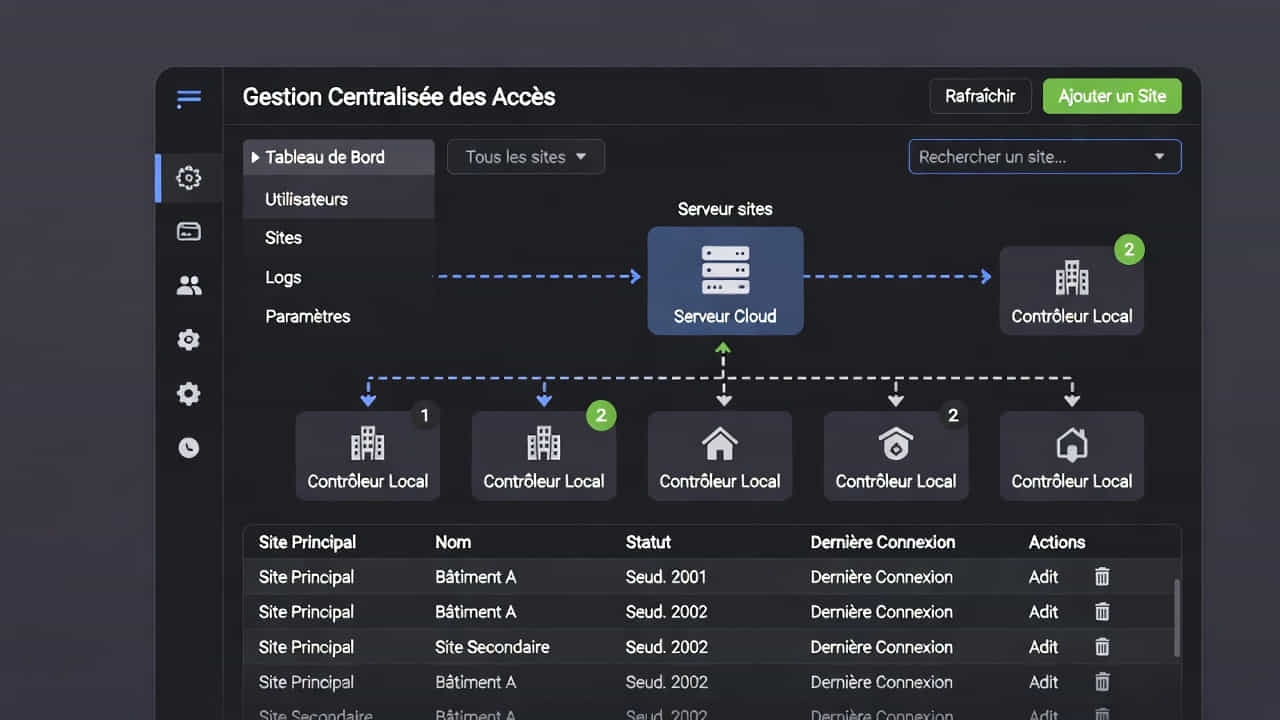
Task: Open the Logs section
Action: click(x=283, y=277)
